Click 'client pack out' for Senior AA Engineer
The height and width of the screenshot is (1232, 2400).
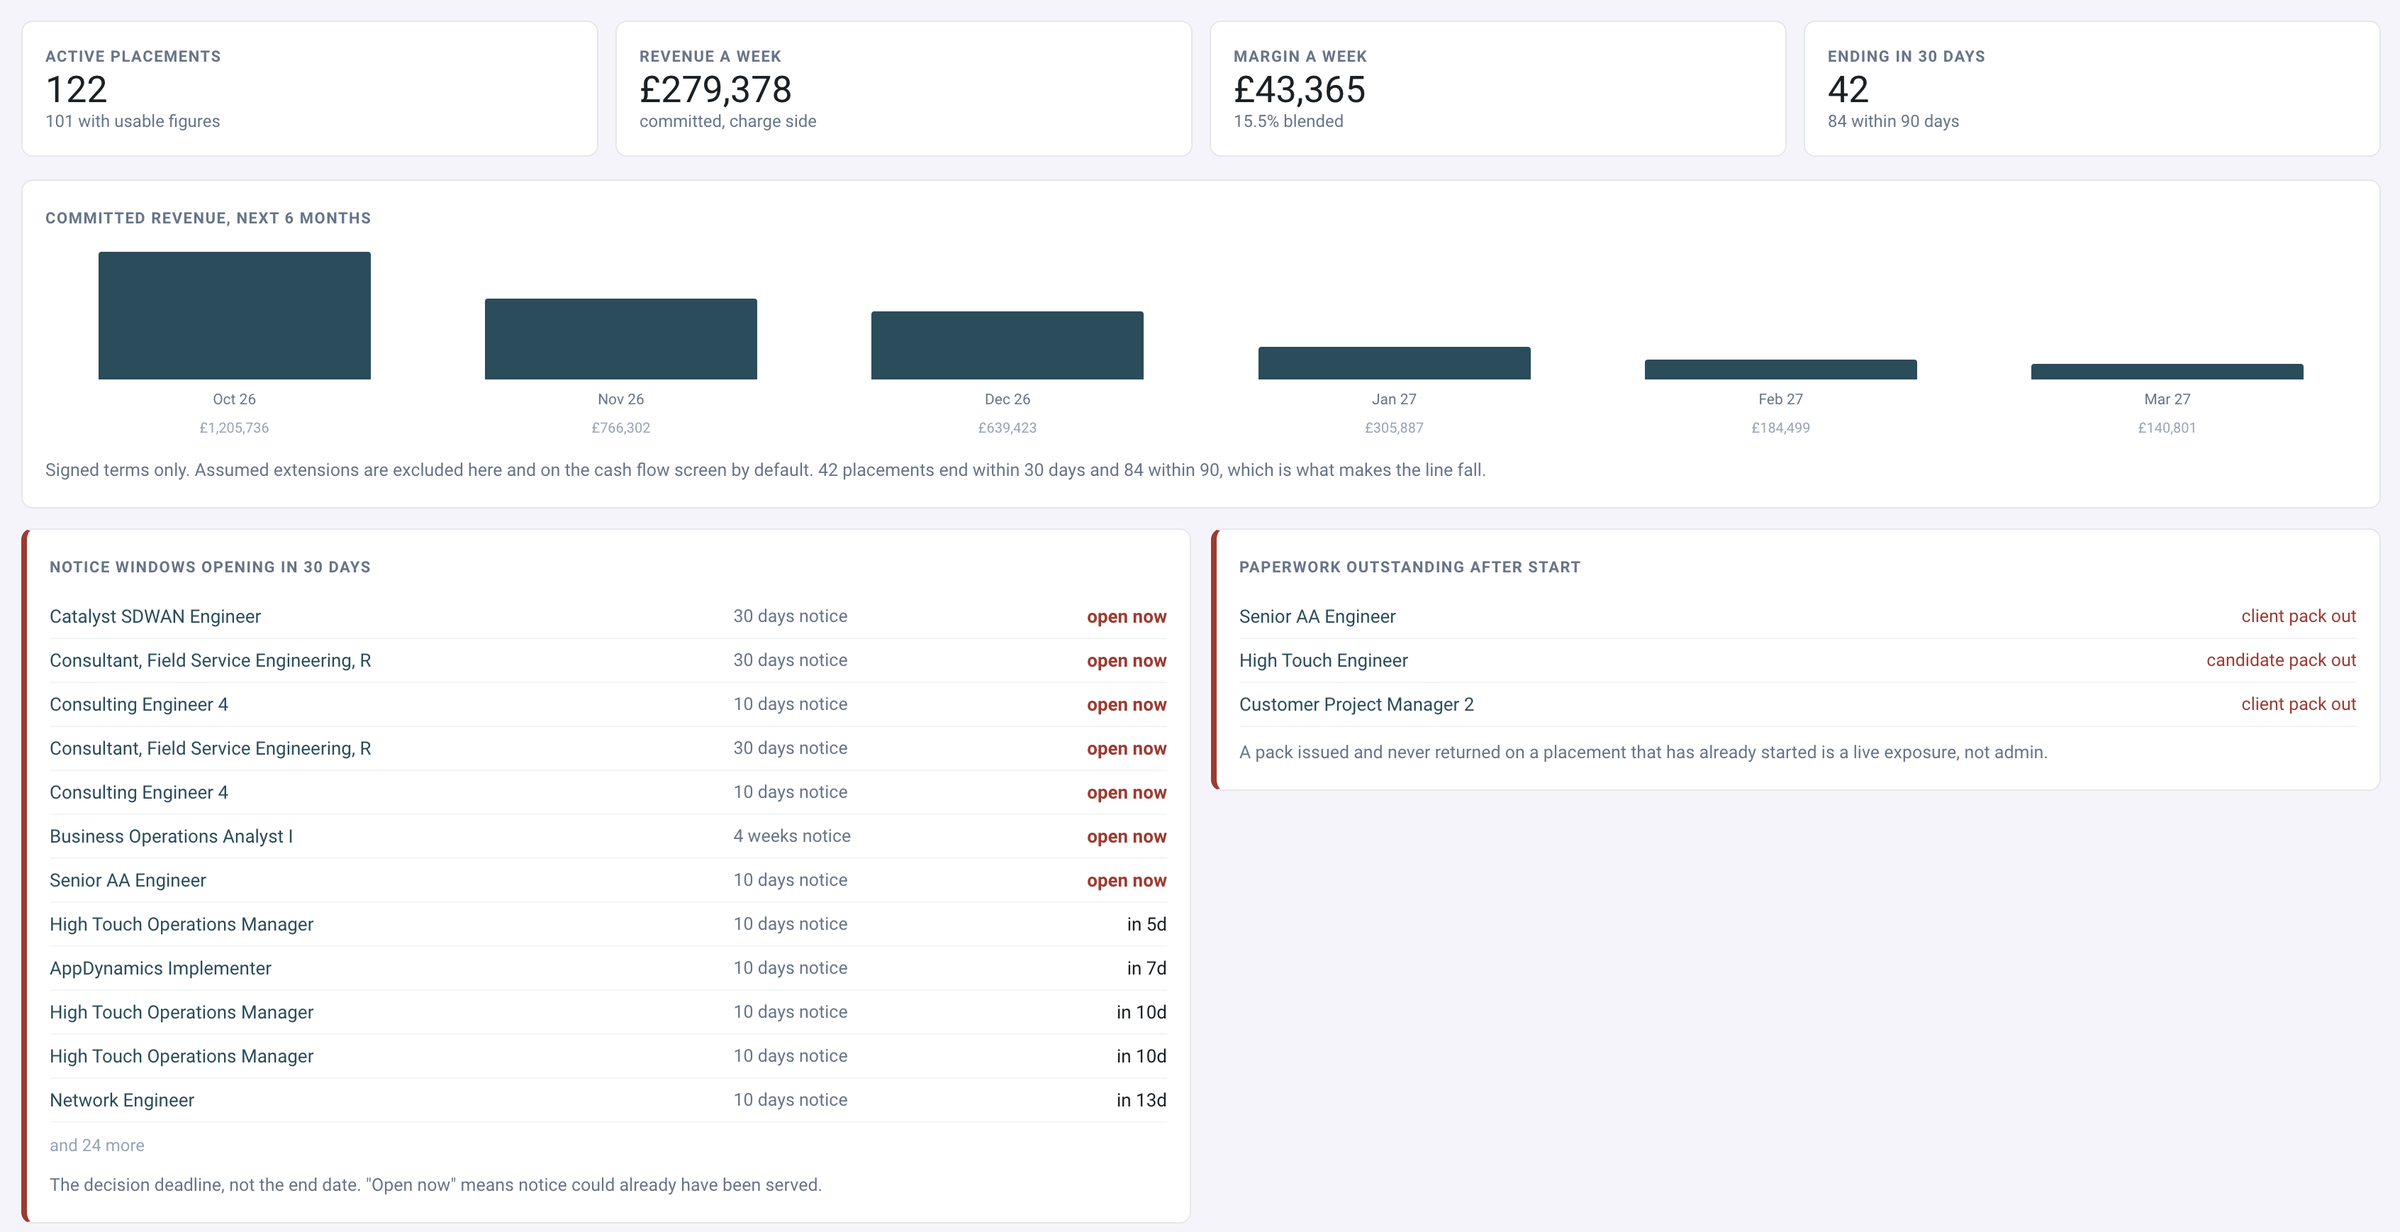click(2298, 617)
